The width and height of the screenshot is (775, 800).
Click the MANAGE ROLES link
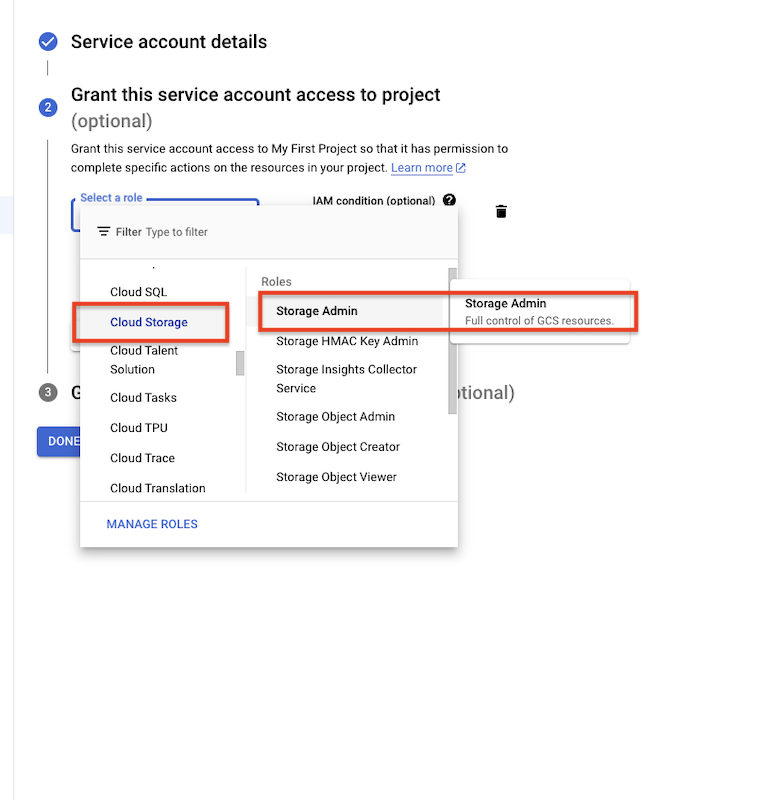click(x=152, y=524)
